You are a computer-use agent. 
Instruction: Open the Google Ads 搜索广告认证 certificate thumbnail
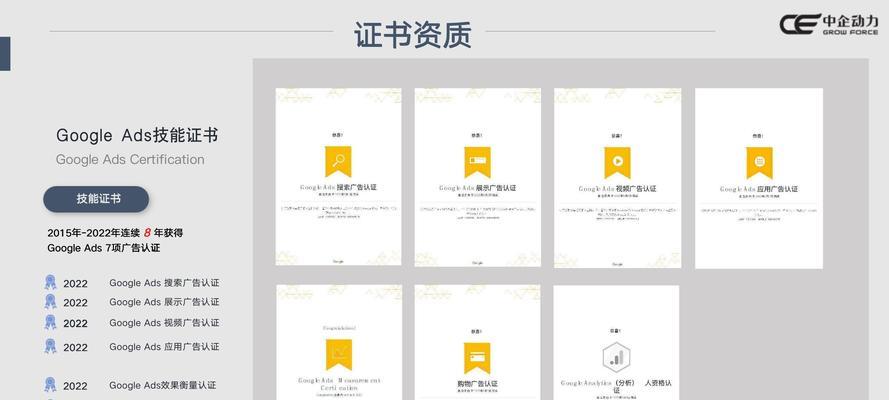click(x=338, y=177)
